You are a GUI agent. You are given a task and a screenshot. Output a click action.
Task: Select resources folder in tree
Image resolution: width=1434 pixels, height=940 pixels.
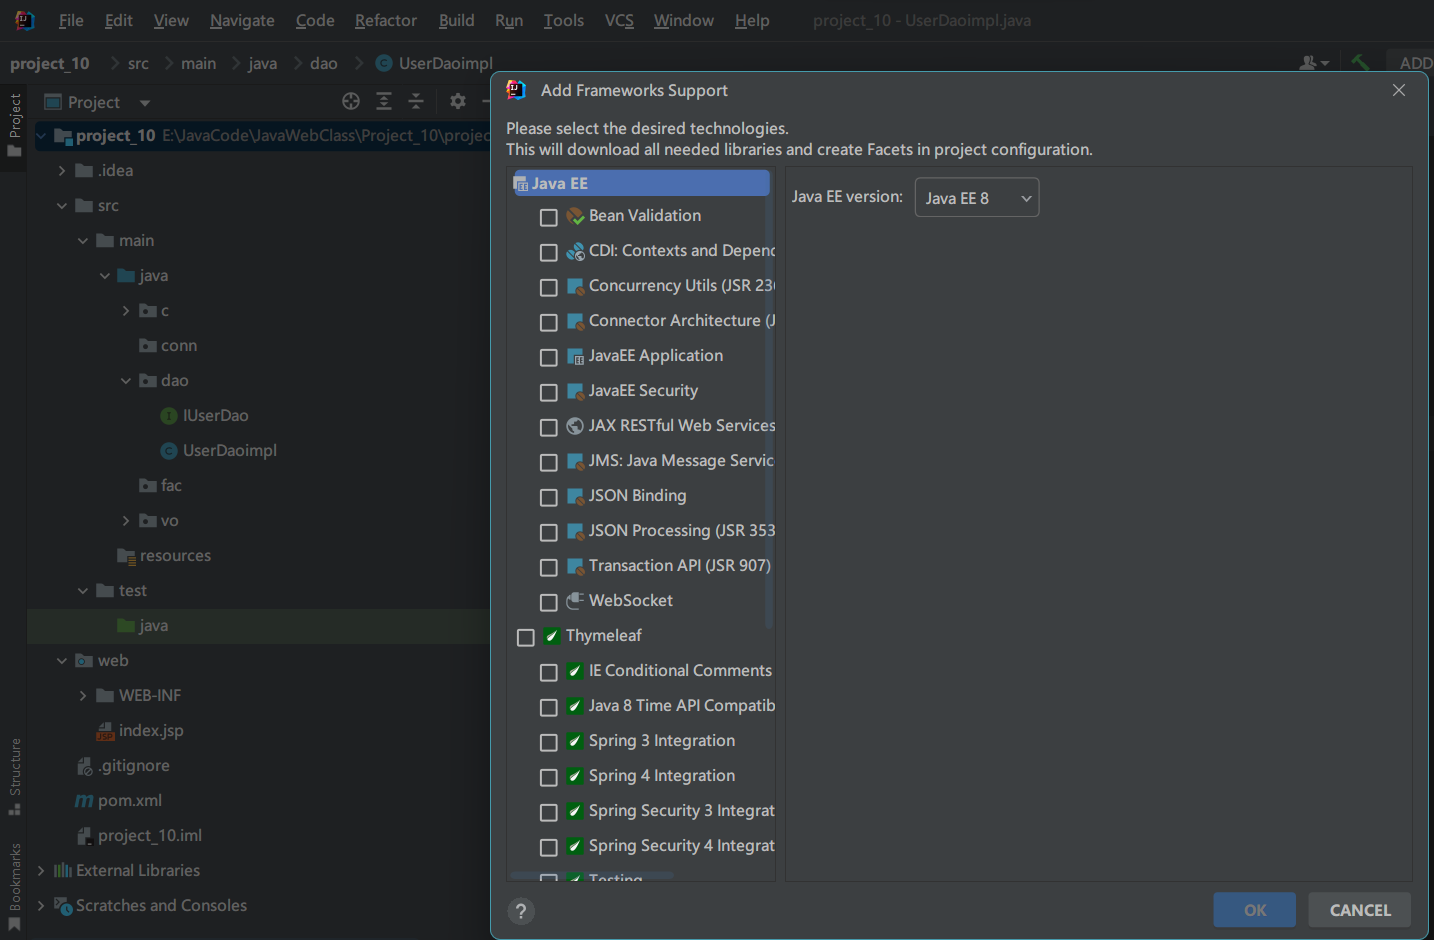164,555
